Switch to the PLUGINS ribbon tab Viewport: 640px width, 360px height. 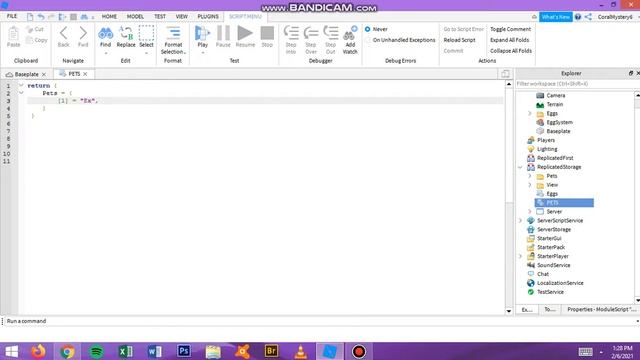coord(208,17)
